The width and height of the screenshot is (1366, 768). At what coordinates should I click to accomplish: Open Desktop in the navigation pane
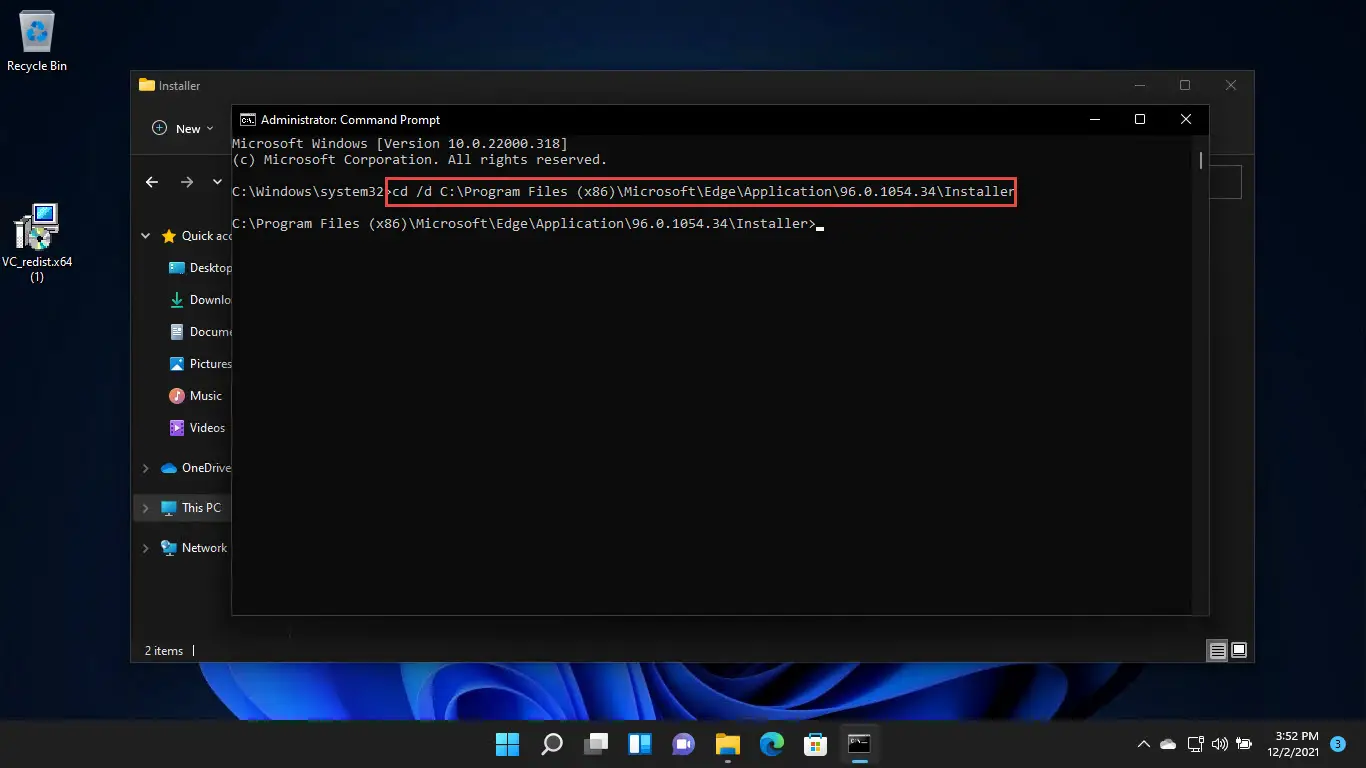(199, 268)
